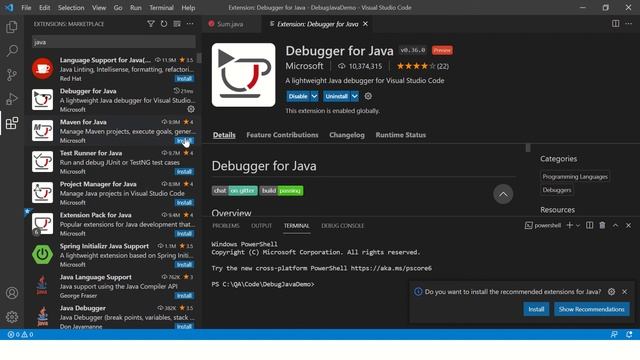
Task: Switch to Problems panel tab
Action: pyautogui.click(x=226, y=226)
